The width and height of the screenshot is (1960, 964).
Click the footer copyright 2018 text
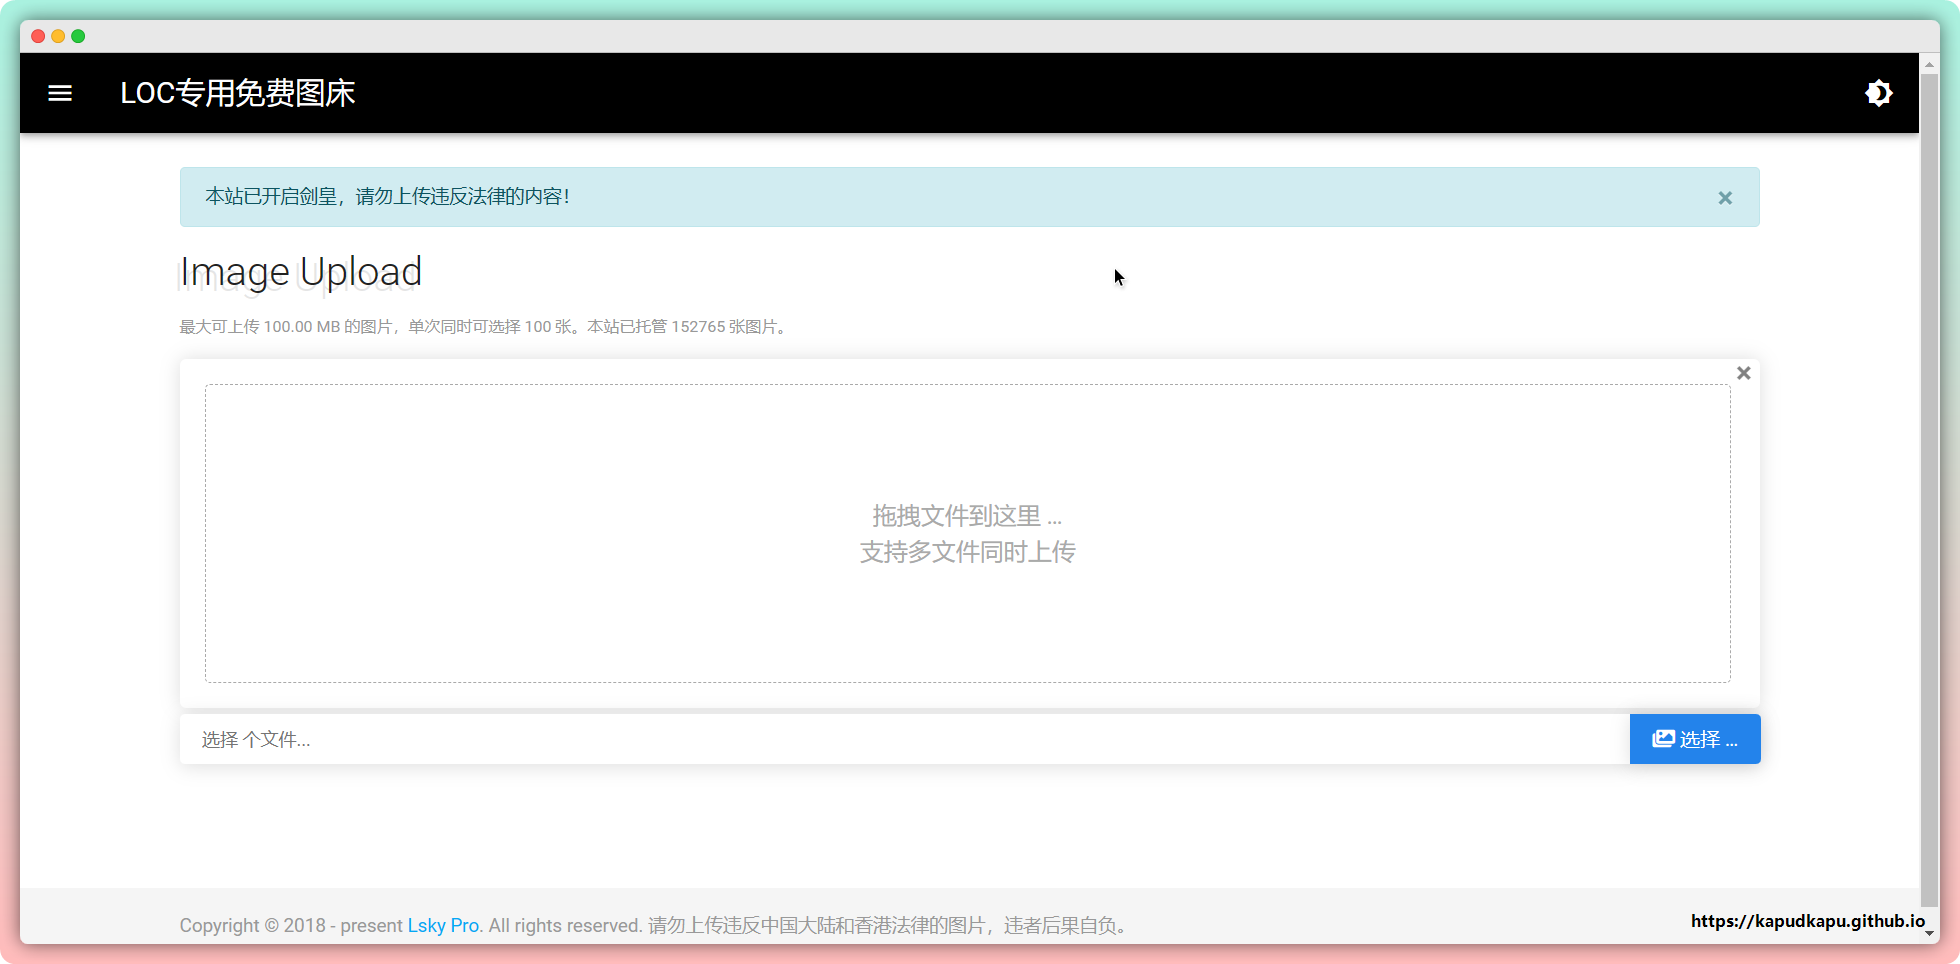(x=290, y=925)
